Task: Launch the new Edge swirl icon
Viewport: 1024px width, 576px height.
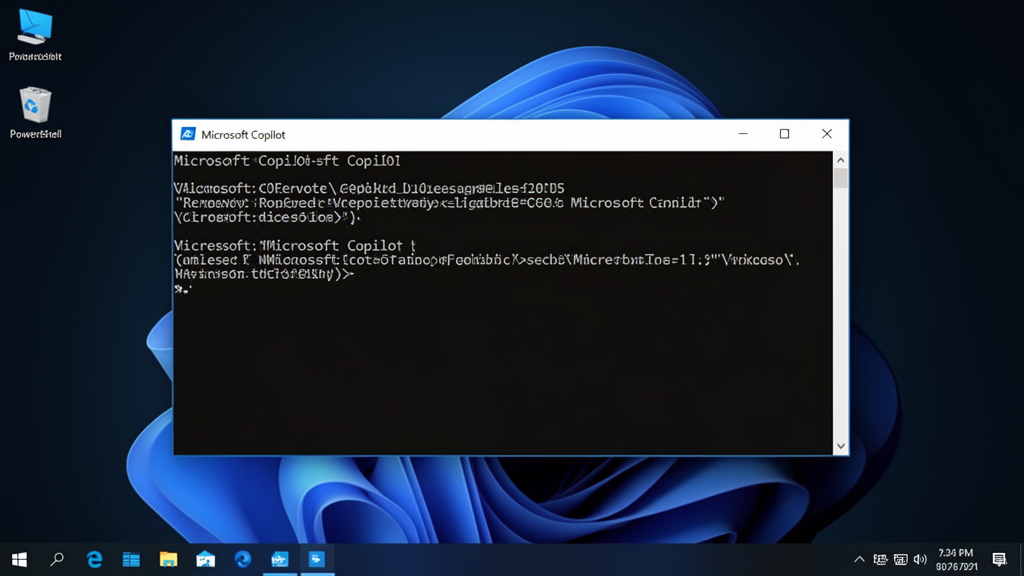Action: coord(243,559)
